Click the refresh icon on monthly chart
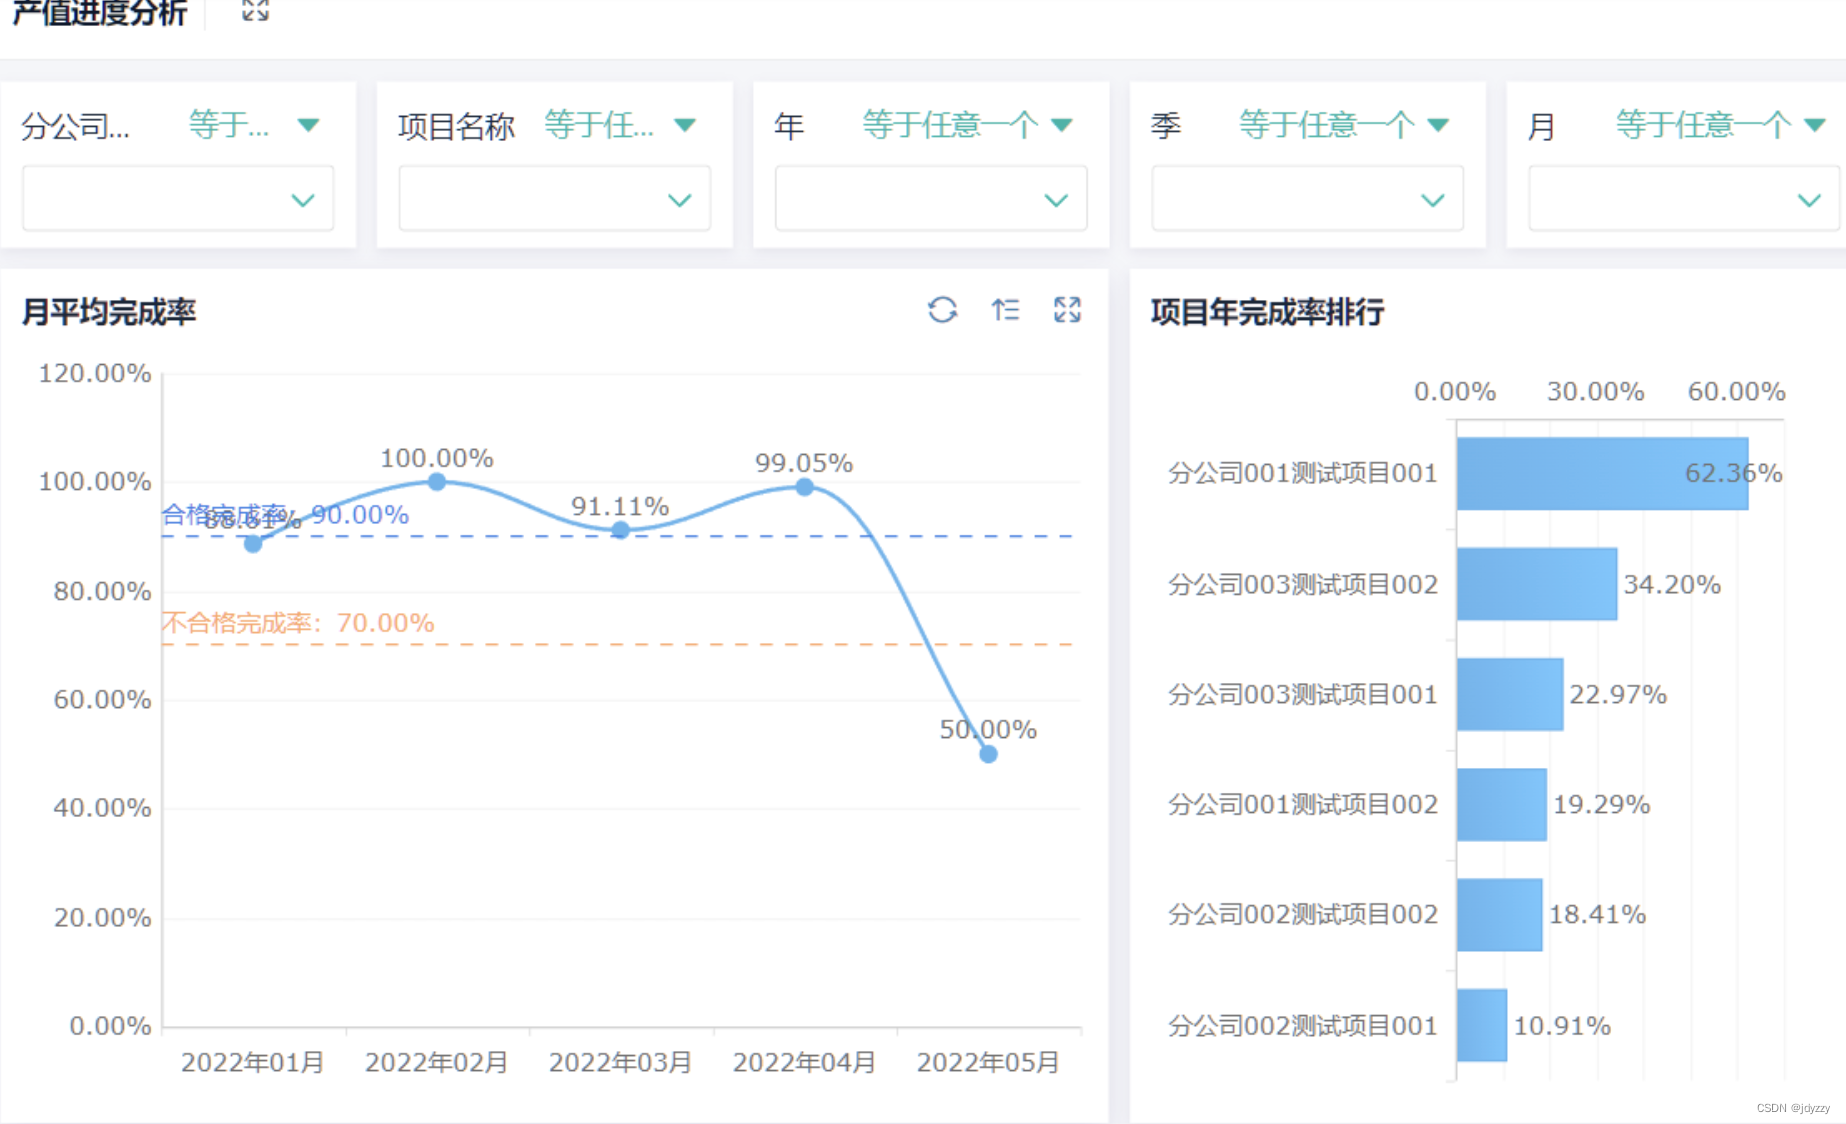Screen dimensions: 1846x1124 [x=942, y=310]
